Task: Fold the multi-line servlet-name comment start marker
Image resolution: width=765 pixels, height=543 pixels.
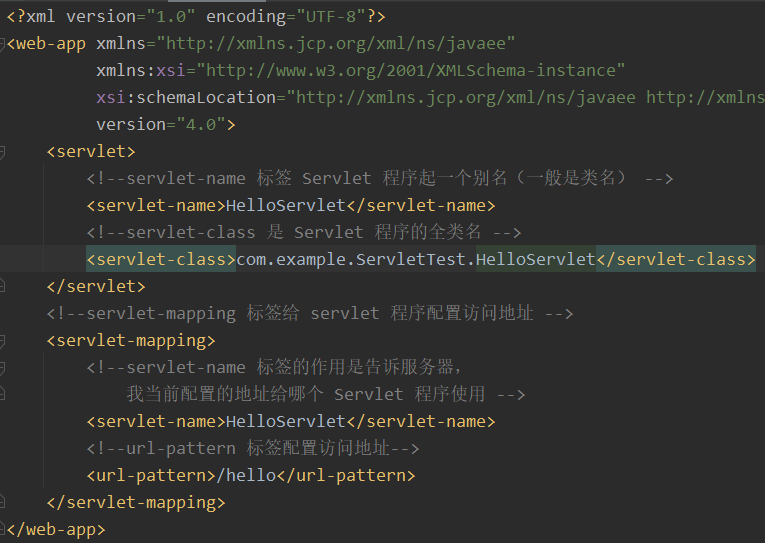Action: [2, 368]
